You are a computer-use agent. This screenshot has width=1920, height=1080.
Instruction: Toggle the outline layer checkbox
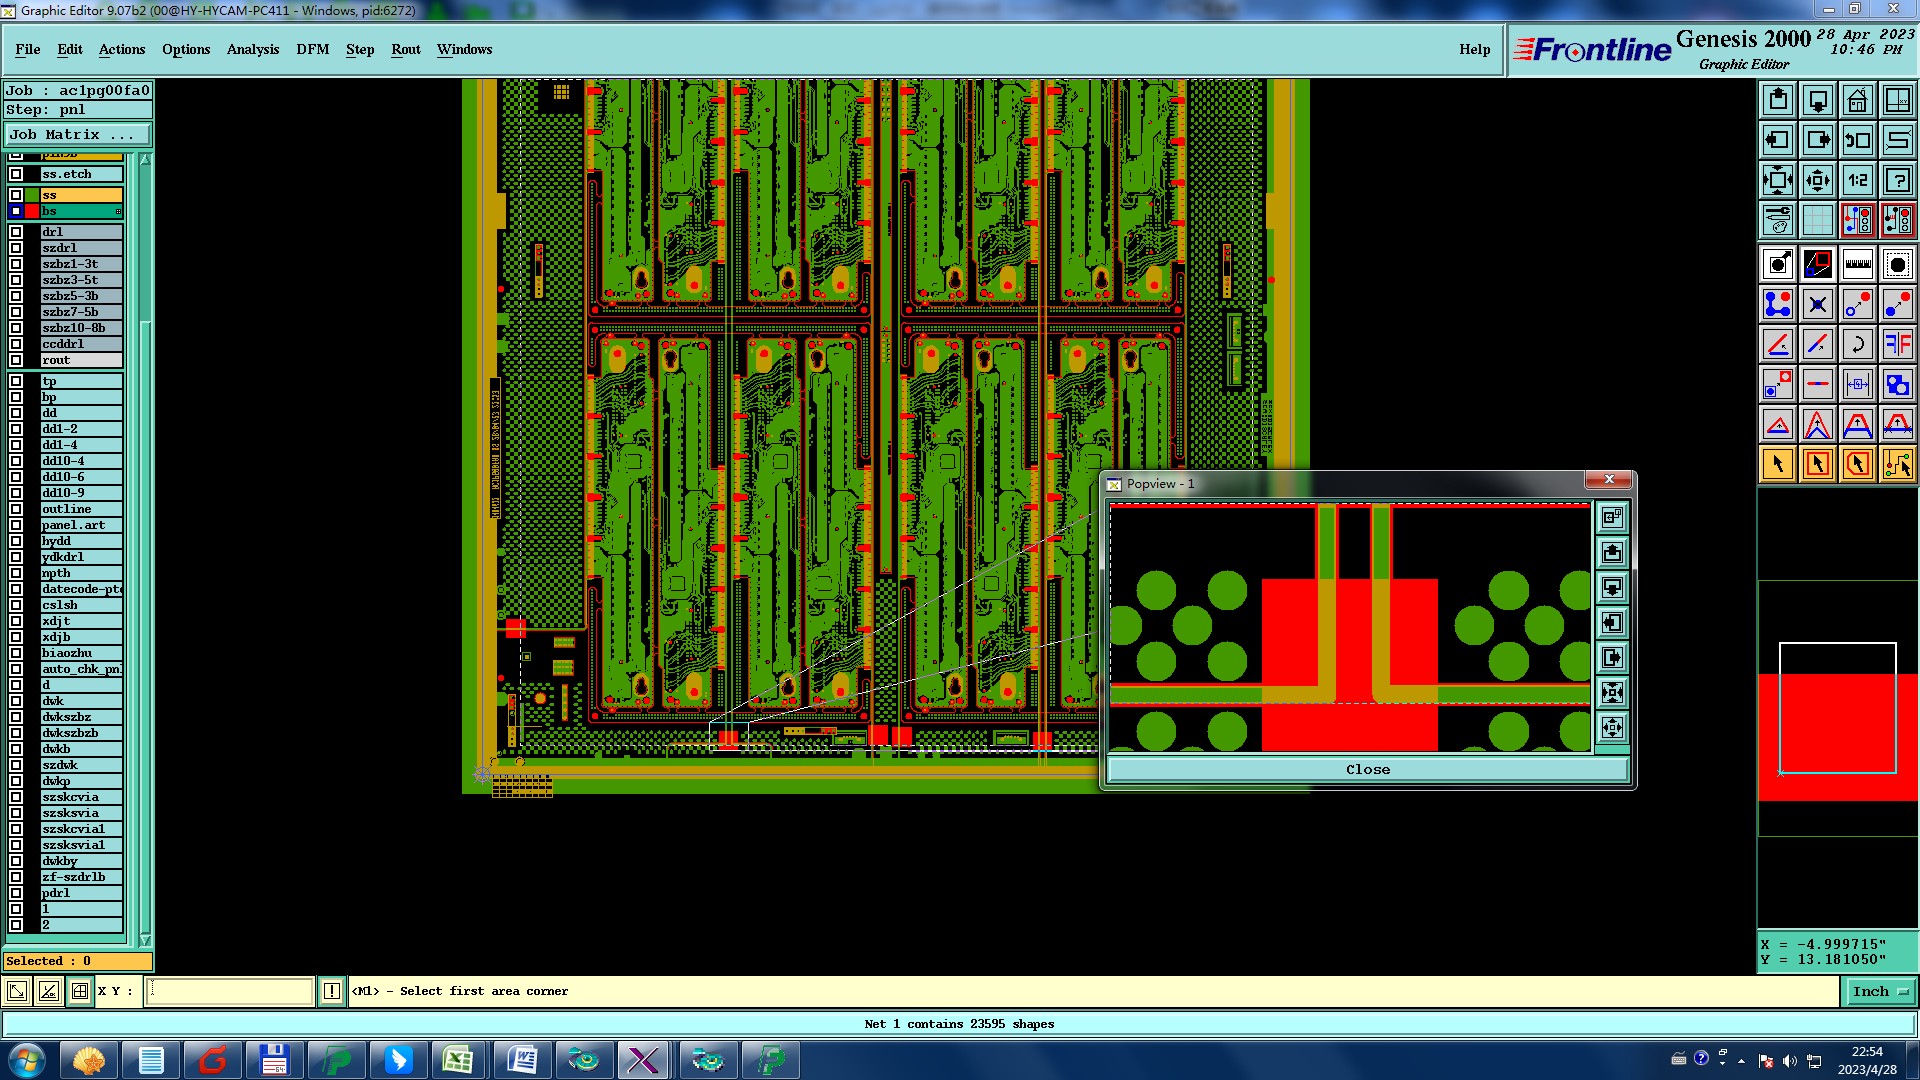[x=16, y=509]
